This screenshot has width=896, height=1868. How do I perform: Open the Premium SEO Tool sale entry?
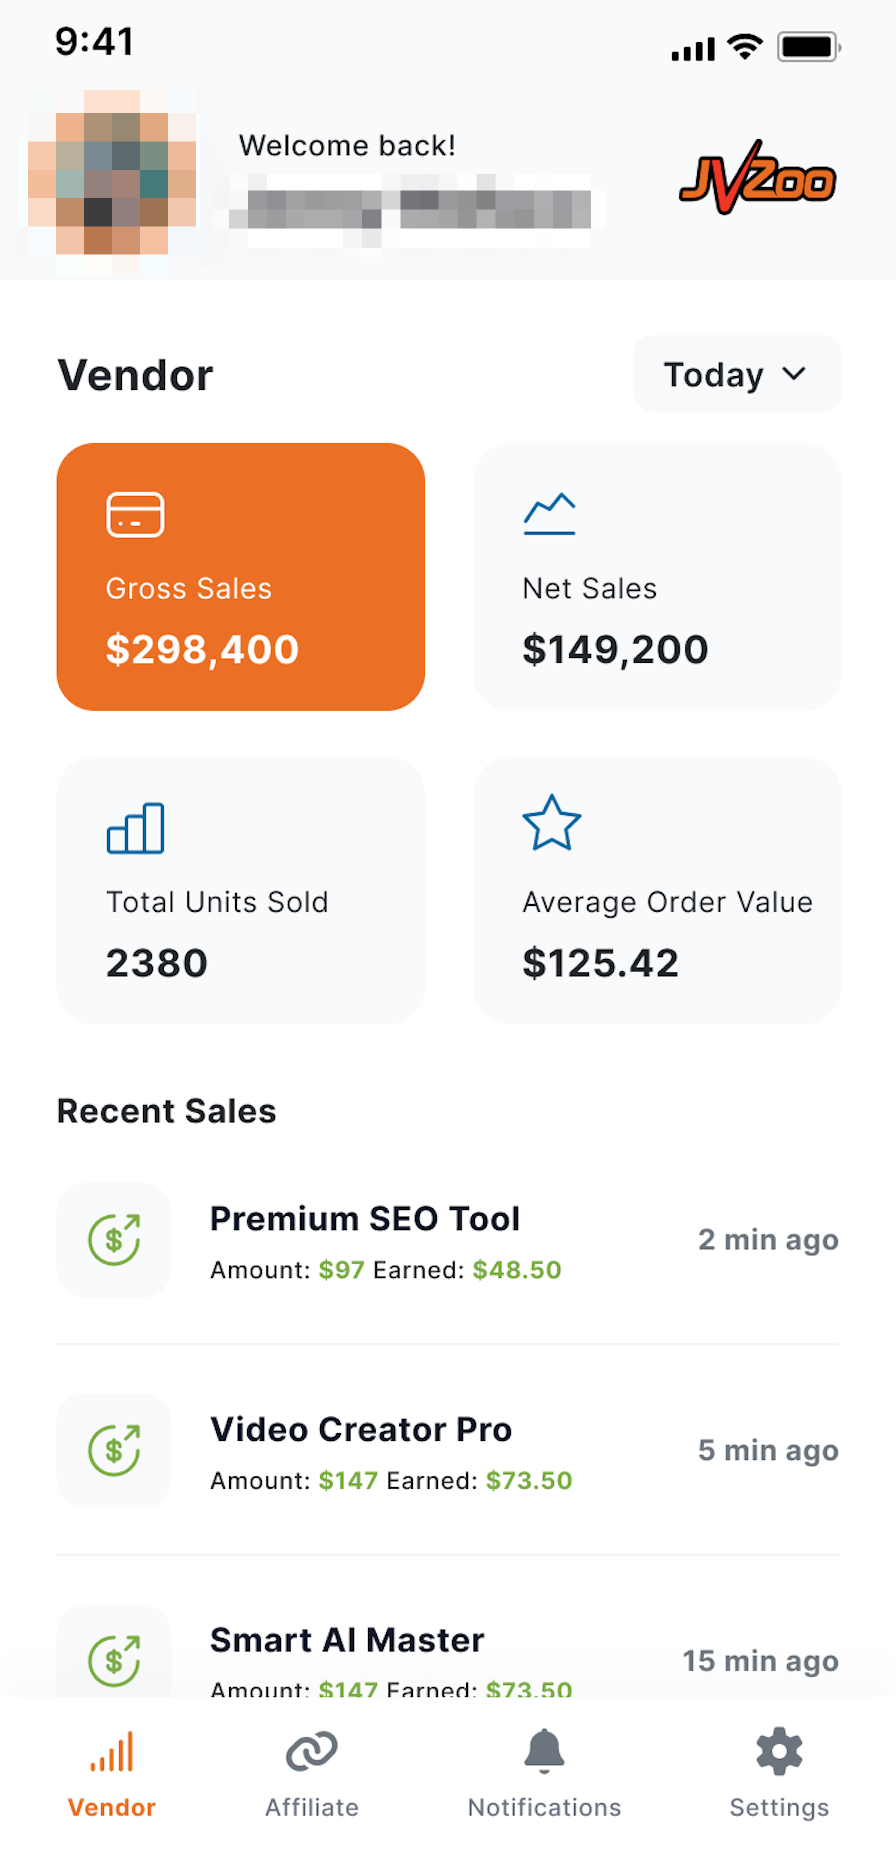[448, 1240]
